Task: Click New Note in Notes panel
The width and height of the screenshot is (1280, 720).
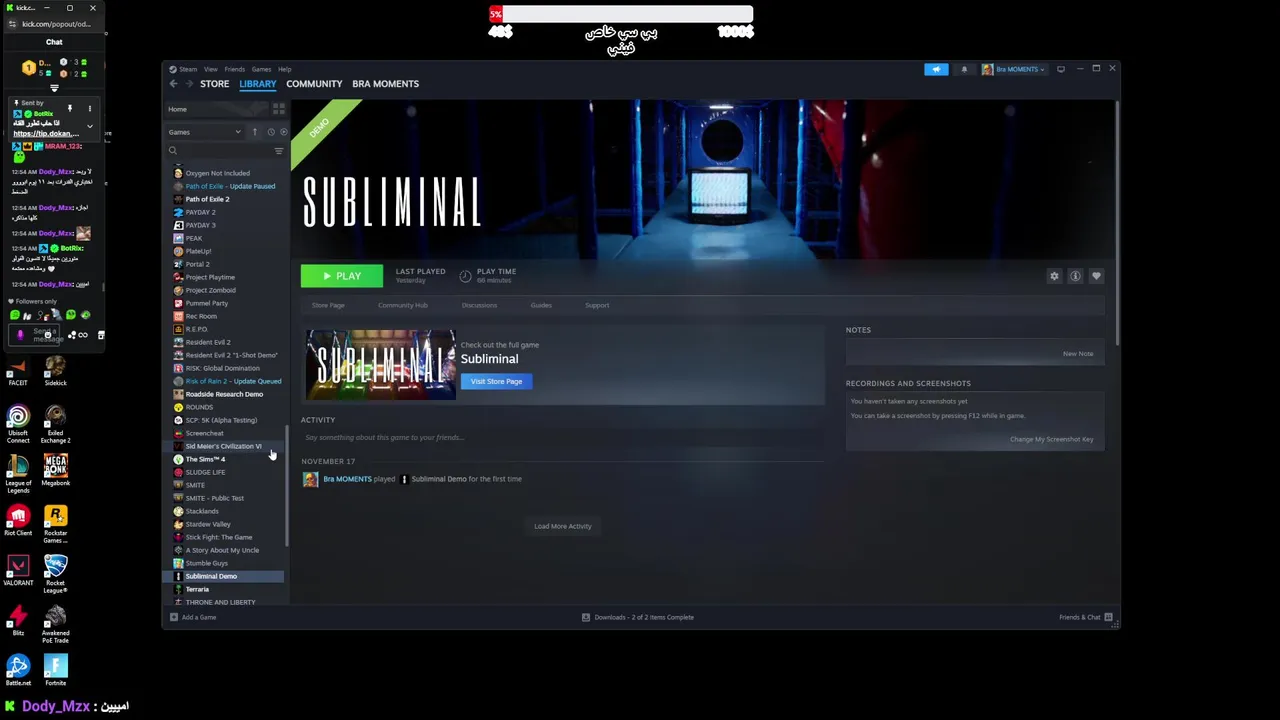Action: tap(1078, 354)
